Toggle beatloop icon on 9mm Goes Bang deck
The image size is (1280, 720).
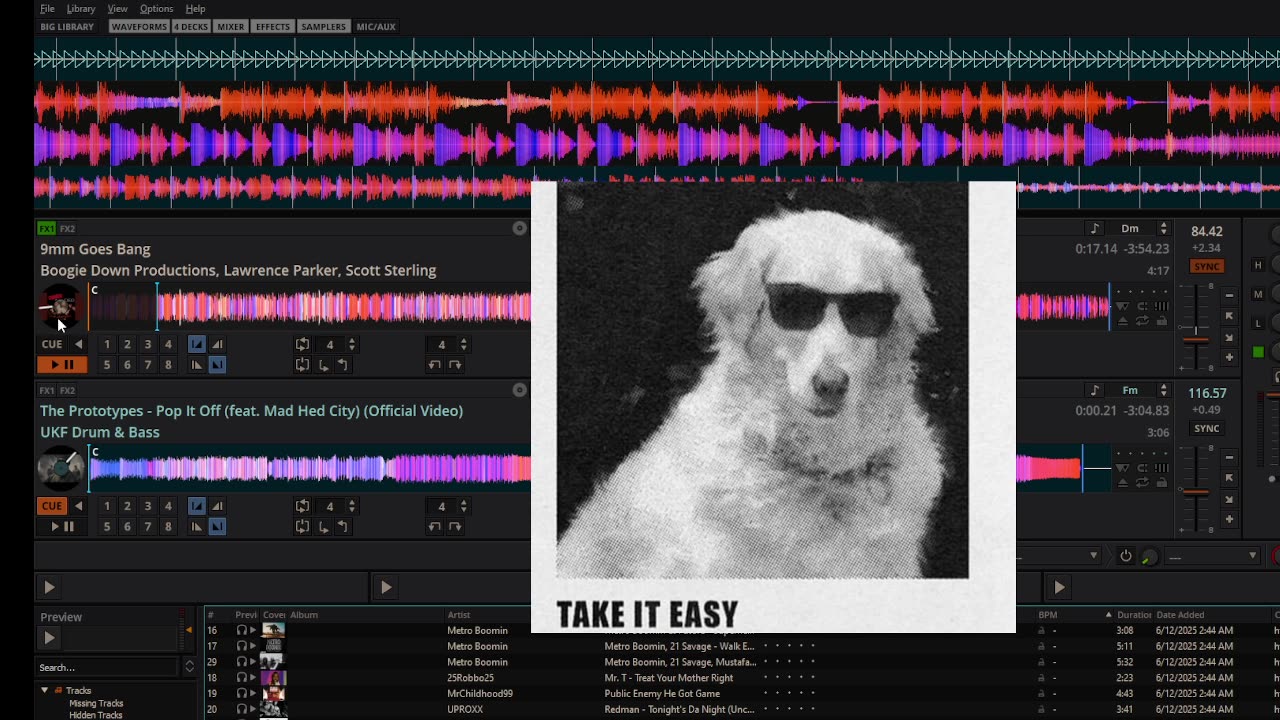point(302,344)
